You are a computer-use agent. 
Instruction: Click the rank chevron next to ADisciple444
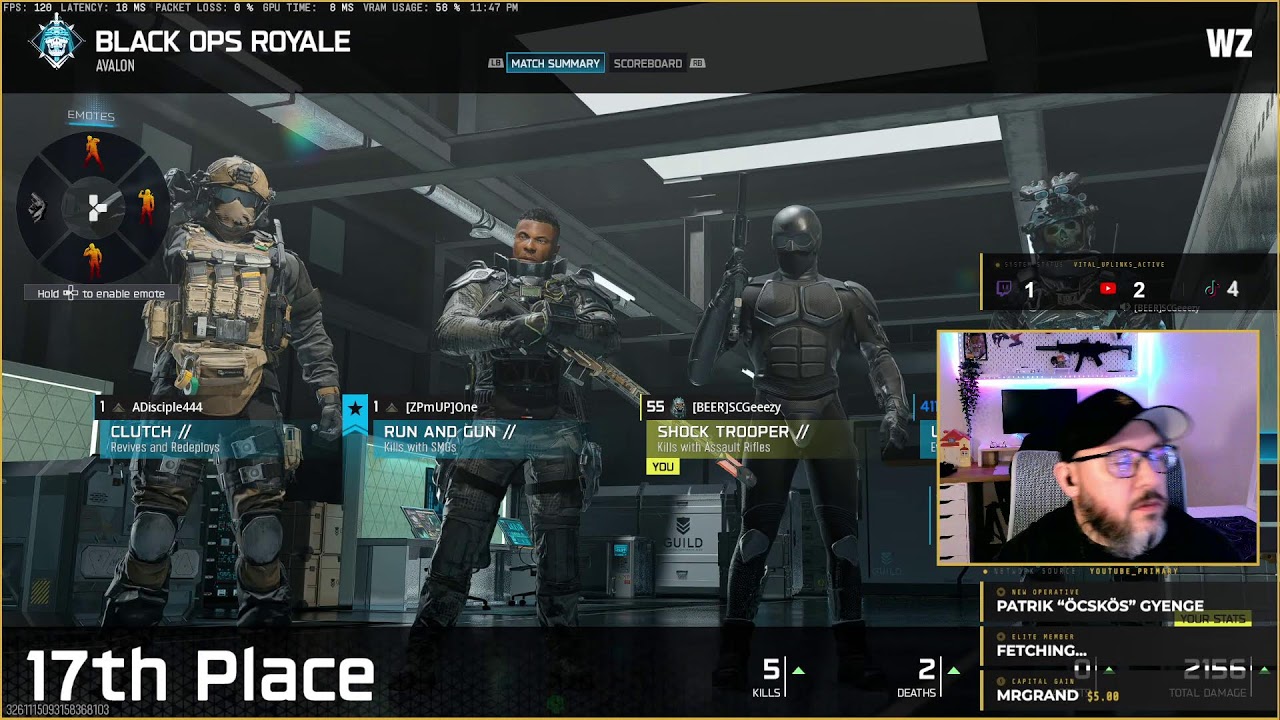coord(118,408)
